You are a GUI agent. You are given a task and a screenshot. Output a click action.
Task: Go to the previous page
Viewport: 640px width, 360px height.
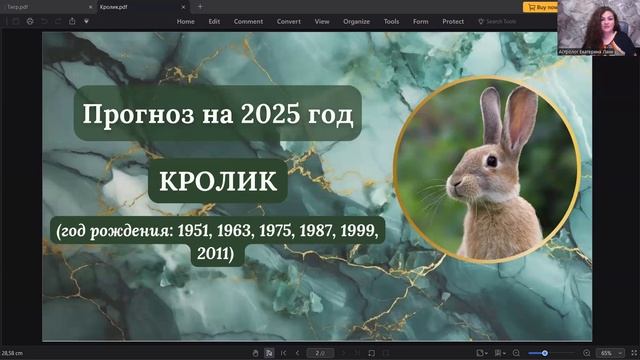[297, 353]
